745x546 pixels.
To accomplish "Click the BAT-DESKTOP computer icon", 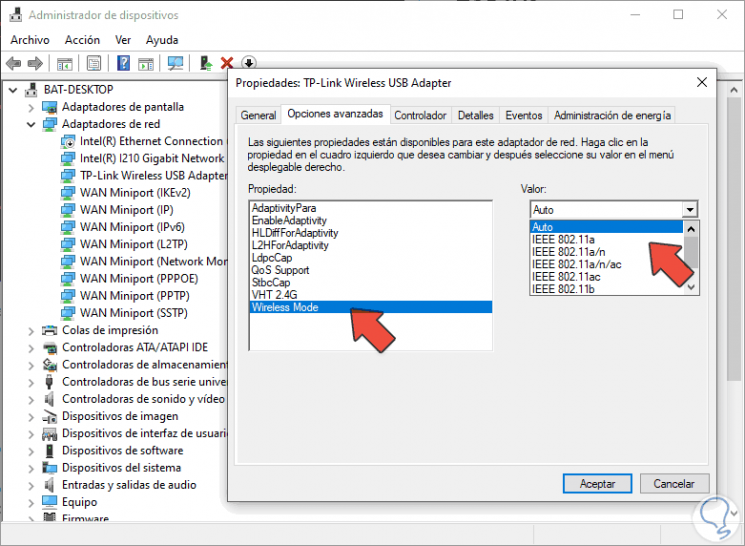I will point(32,89).
